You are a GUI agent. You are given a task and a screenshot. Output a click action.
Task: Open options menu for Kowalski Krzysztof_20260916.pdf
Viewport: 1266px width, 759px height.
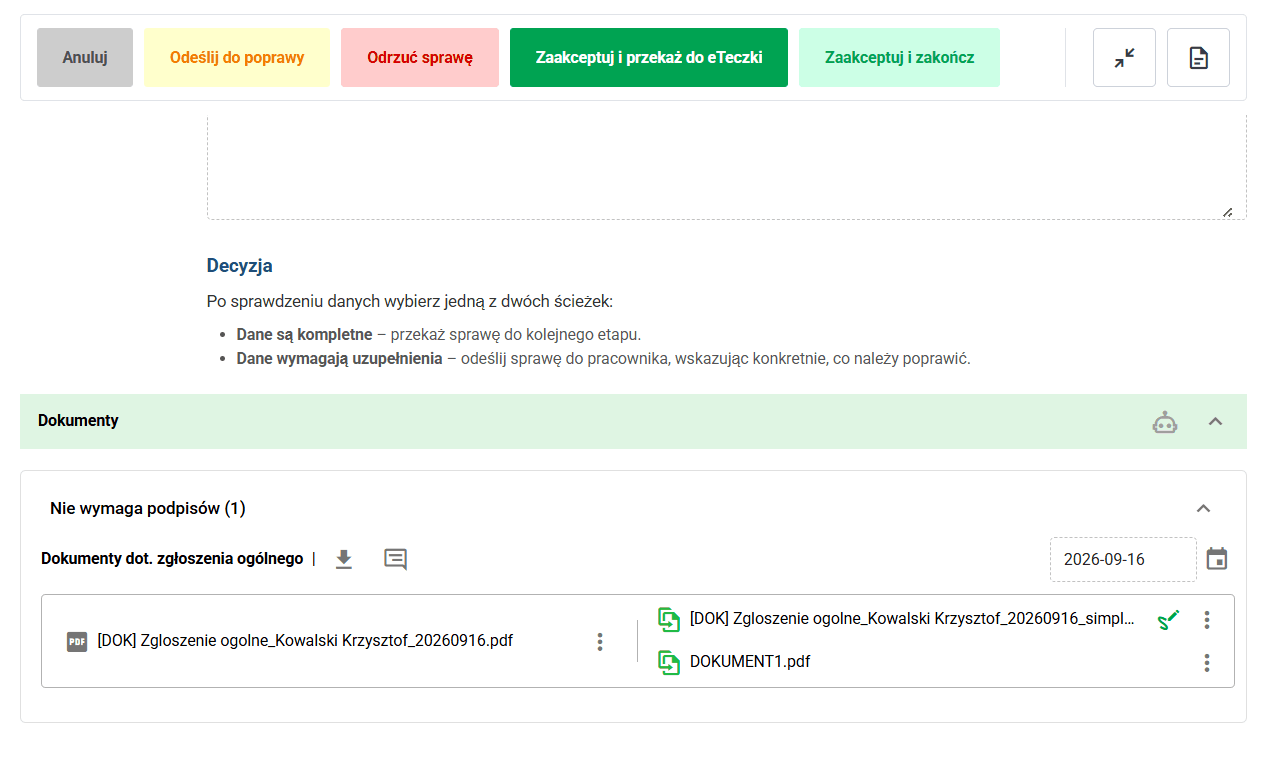click(x=600, y=642)
